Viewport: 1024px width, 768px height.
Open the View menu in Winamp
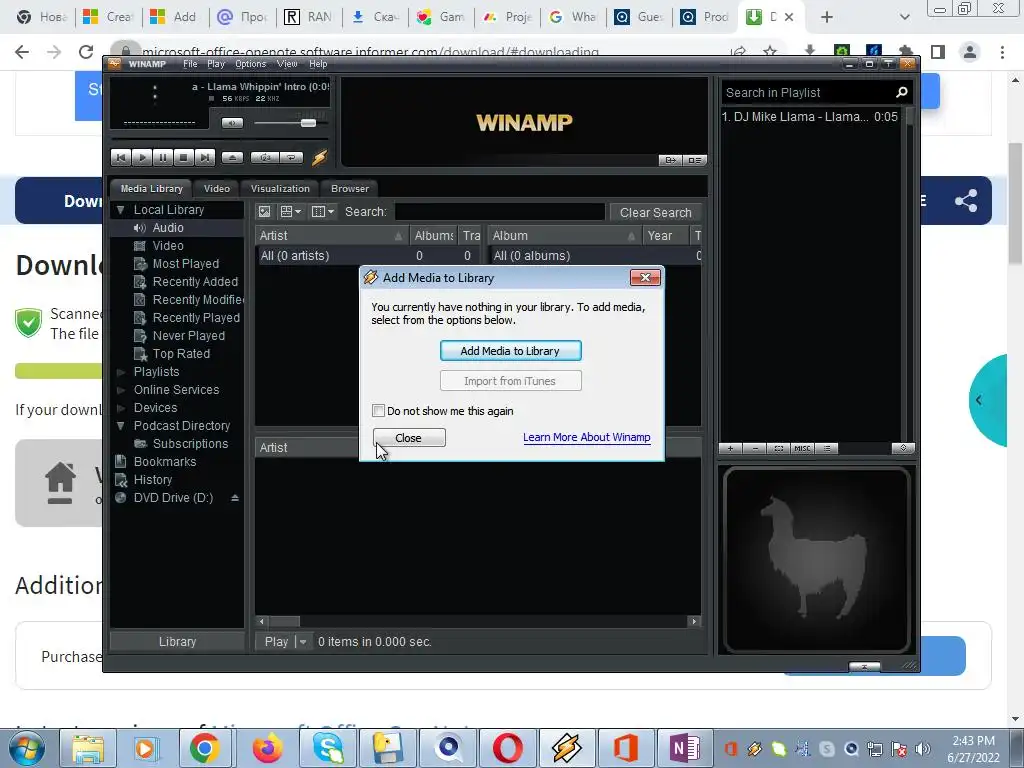pos(287,64)
